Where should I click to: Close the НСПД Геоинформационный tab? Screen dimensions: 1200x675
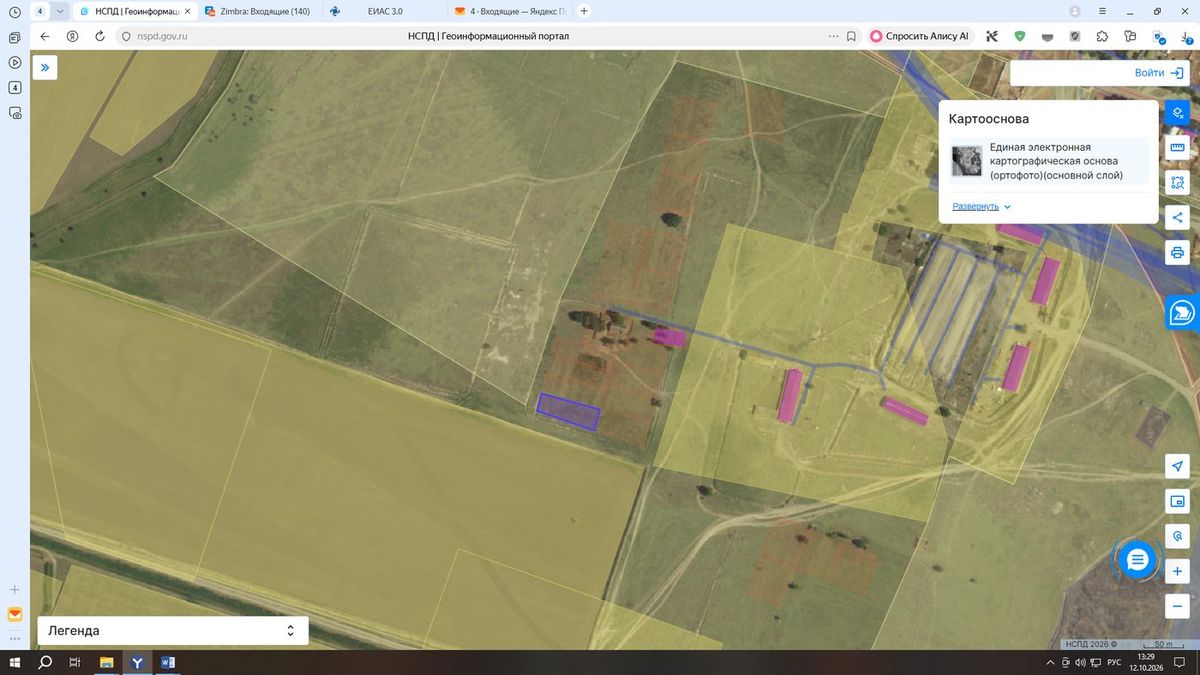[187, 11]
